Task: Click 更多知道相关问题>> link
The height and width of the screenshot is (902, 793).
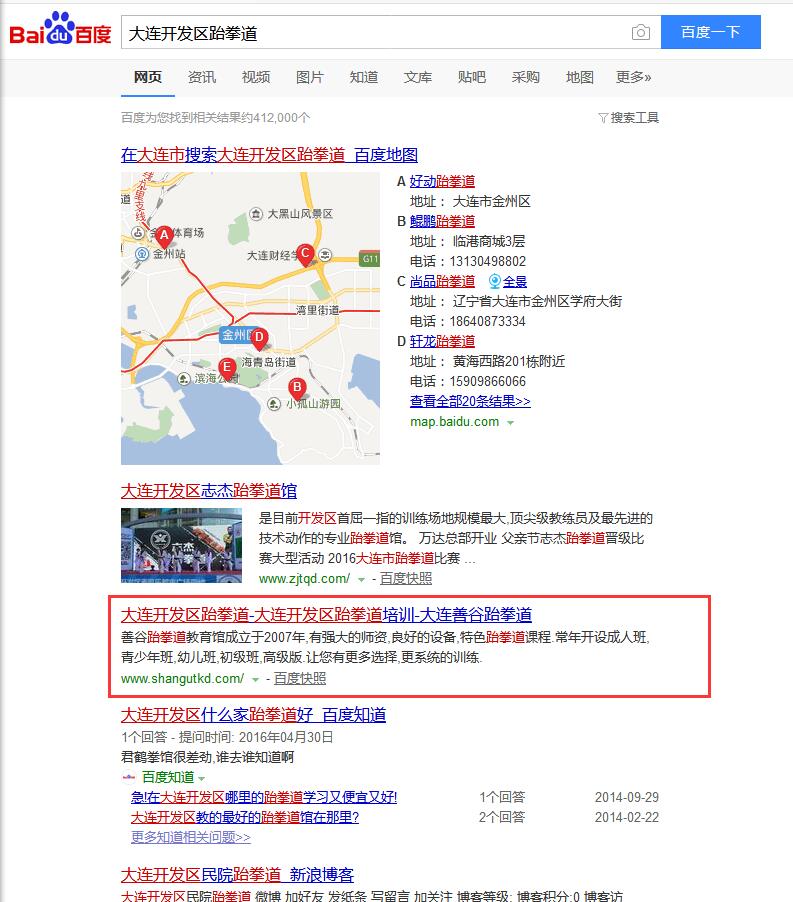Action: pos(191,837)
